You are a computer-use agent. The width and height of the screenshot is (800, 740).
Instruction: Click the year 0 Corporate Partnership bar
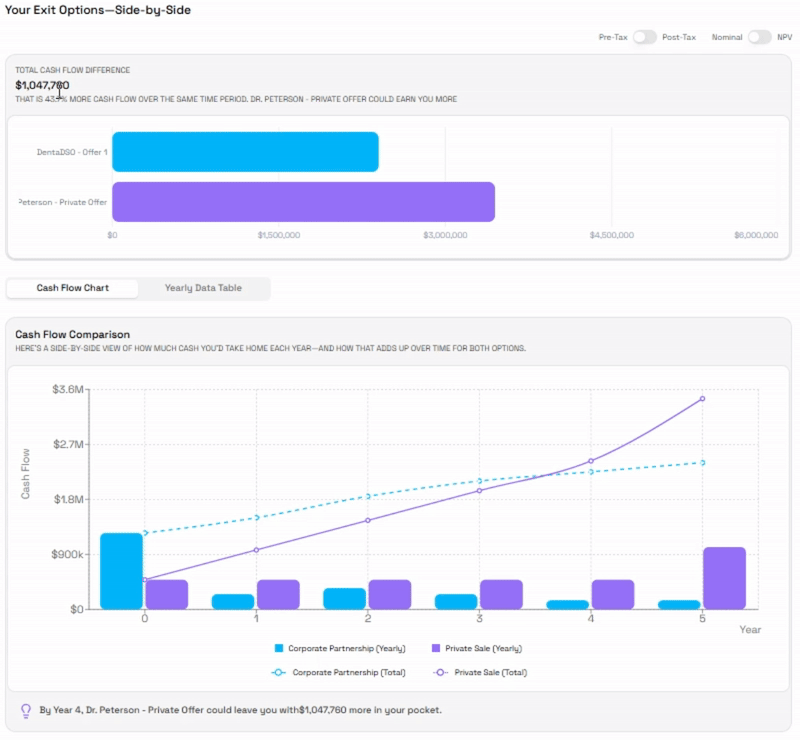click(121, 571)
